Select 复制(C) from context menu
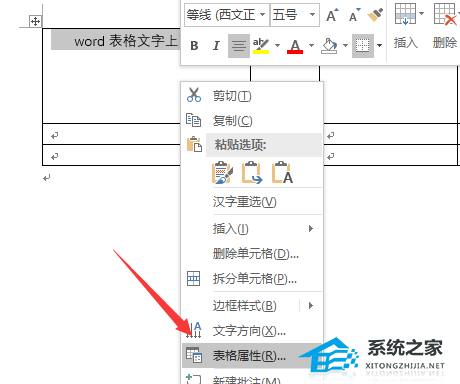The width and height of the screenshot is (460, 384). click(x=252, y=121)
